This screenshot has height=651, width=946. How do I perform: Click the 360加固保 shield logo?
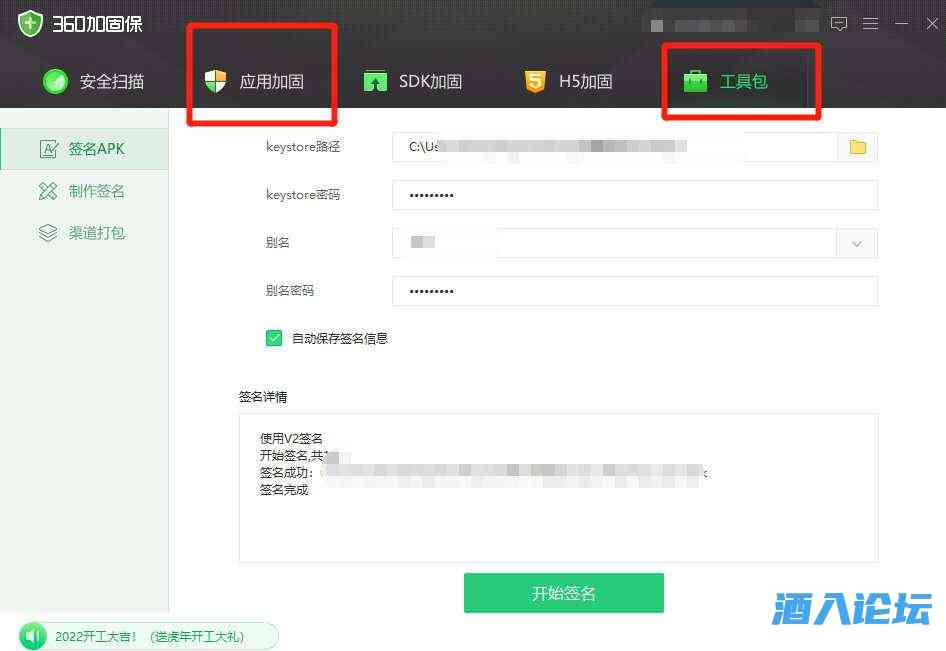tap(27, 21)
